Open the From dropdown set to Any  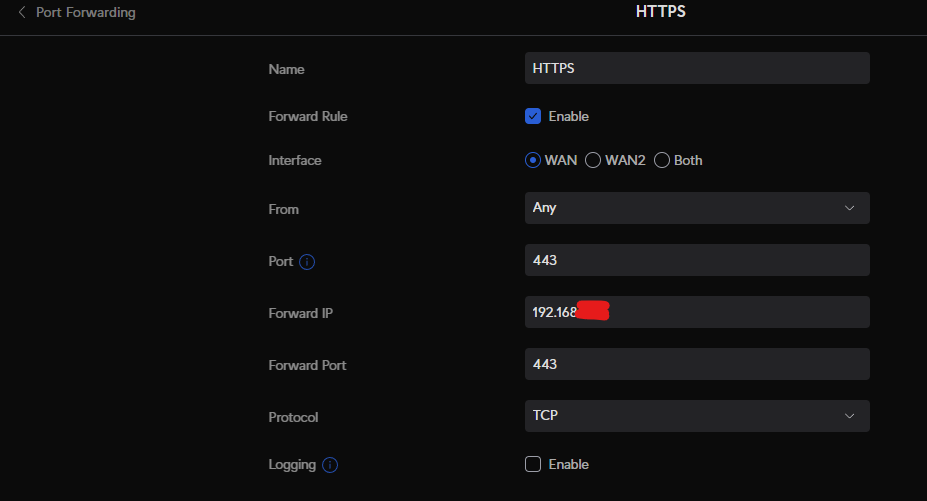tap(697, 208)
